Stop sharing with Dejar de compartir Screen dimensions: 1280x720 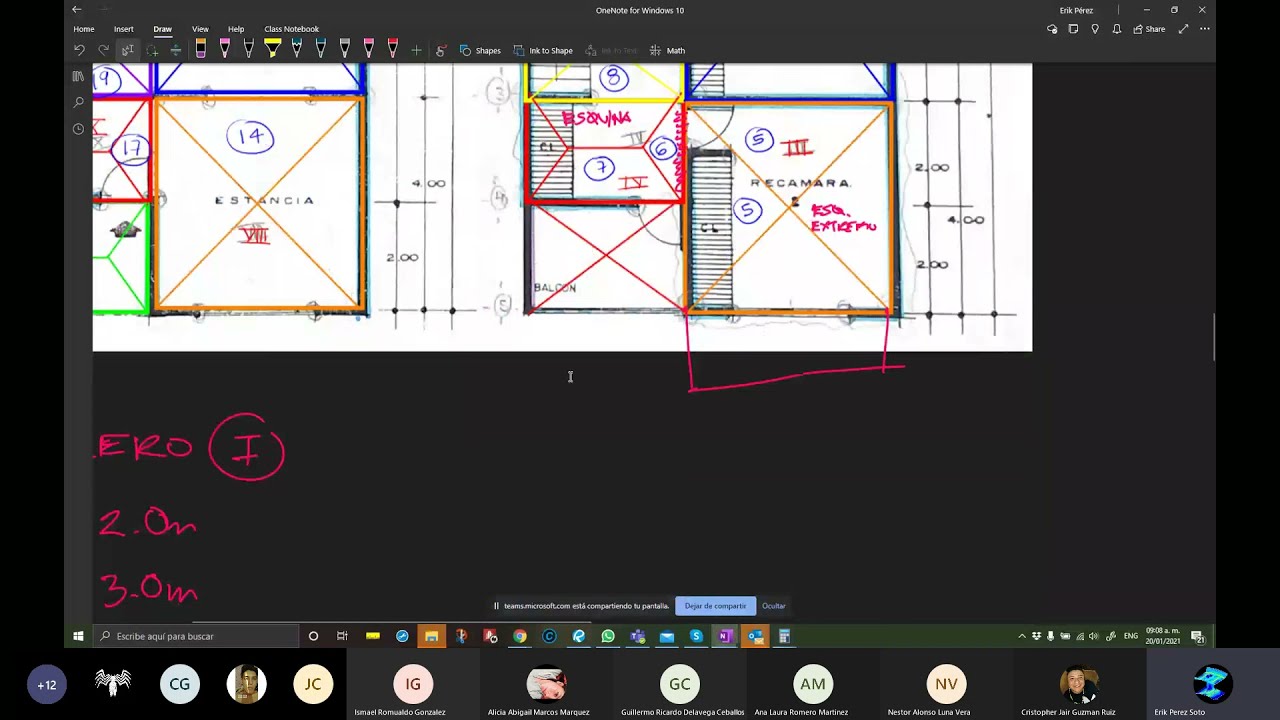pyautogui.click(x=715, y=606)
